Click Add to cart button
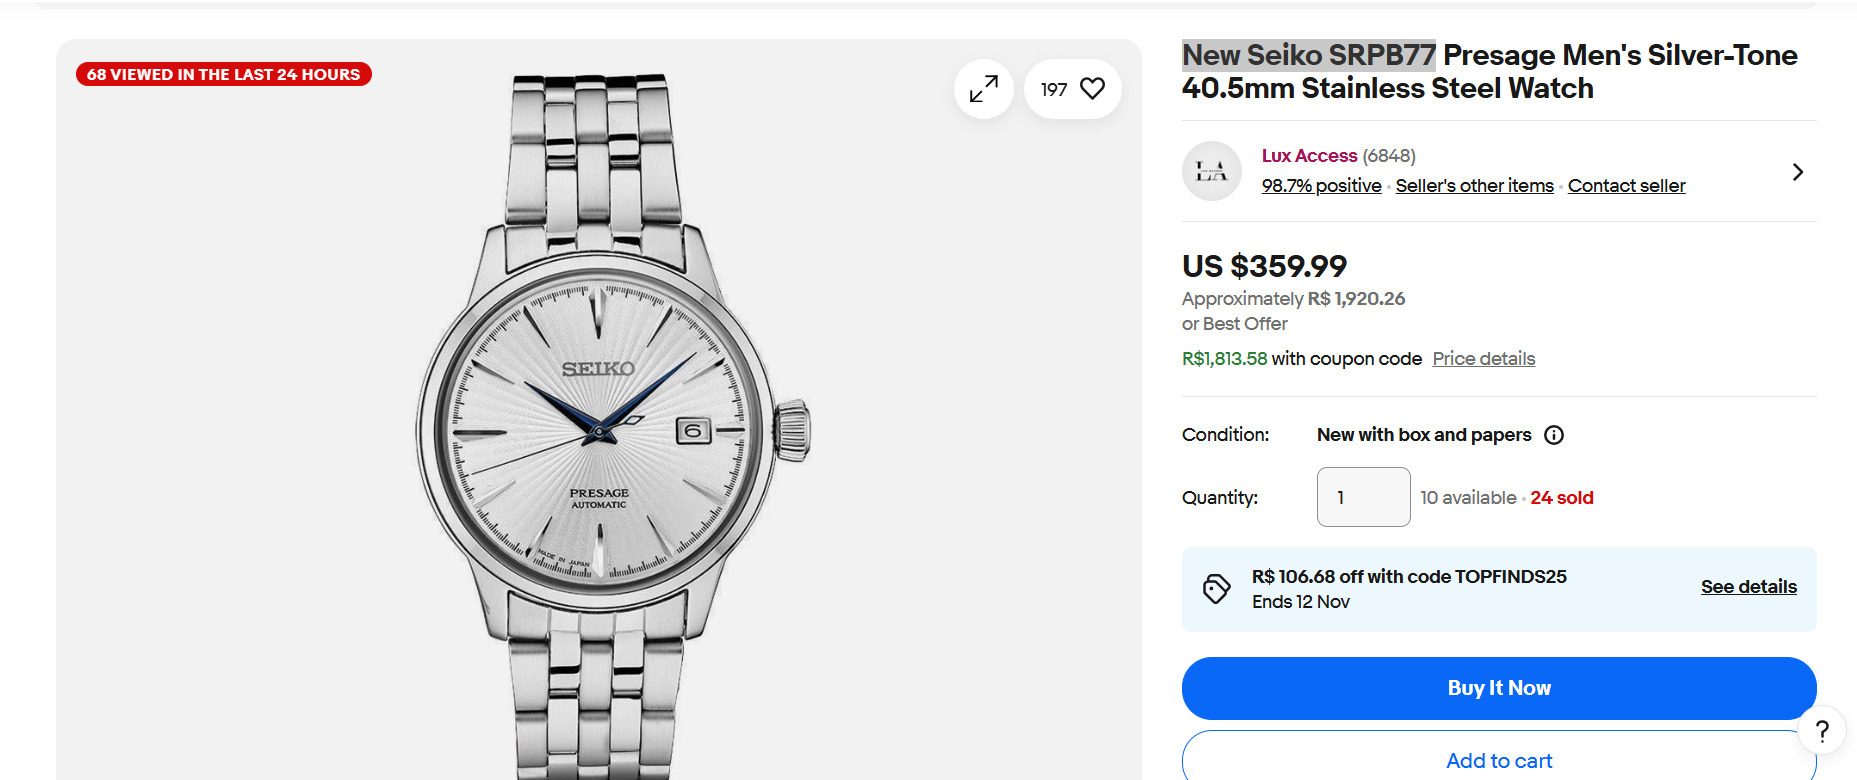This screenshot has height=780, width=1857. tap(1498, 760)
